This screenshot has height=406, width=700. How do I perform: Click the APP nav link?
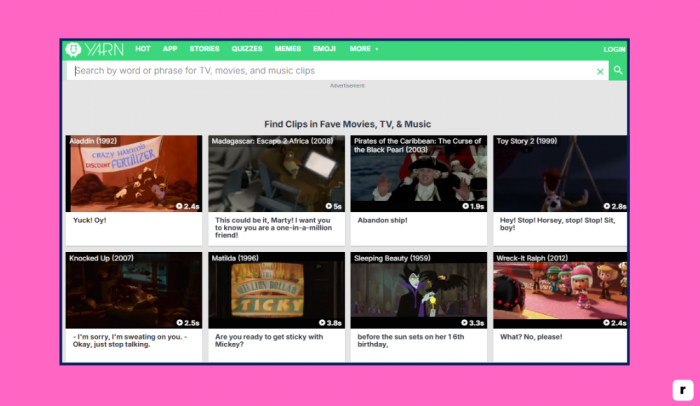coord(170,49)
